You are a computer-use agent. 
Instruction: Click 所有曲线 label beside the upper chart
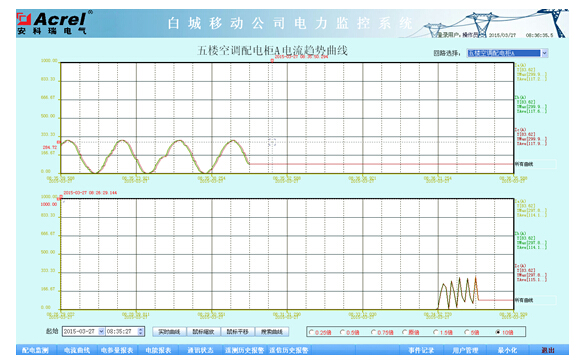[x=524, y=164]
